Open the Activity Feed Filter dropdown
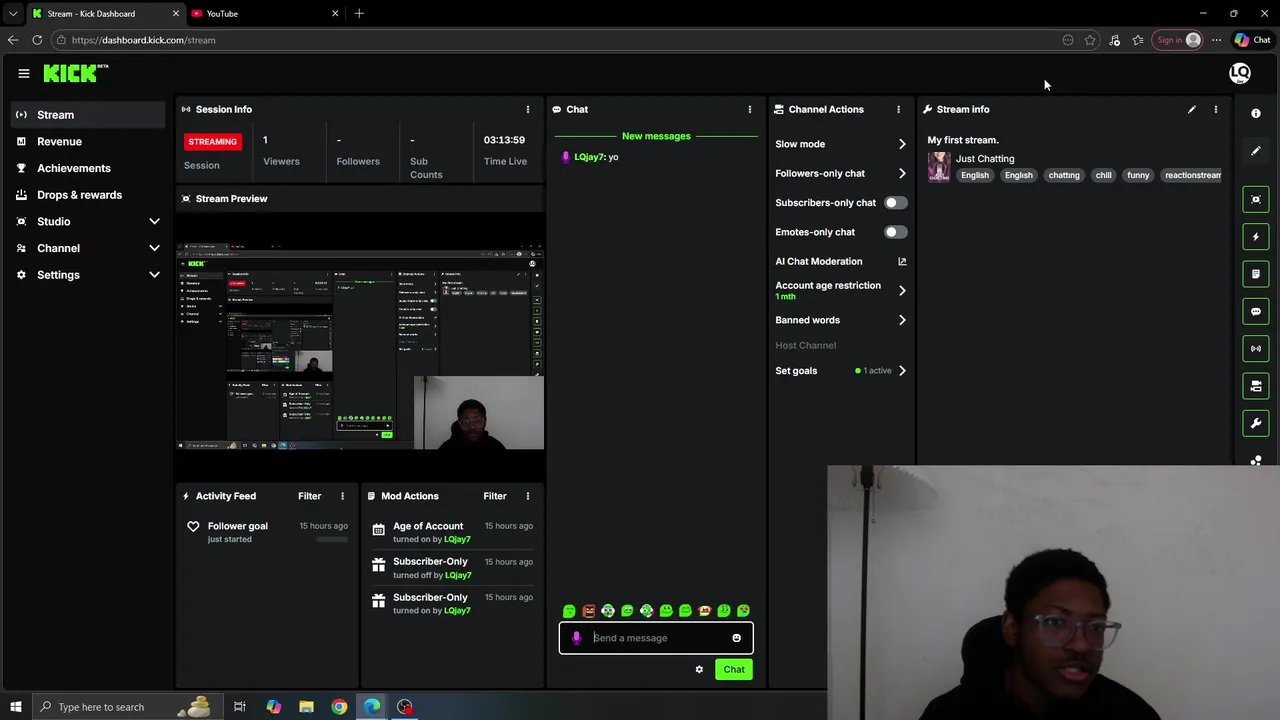The image size is (1280, 720). [x=309, y=496]
